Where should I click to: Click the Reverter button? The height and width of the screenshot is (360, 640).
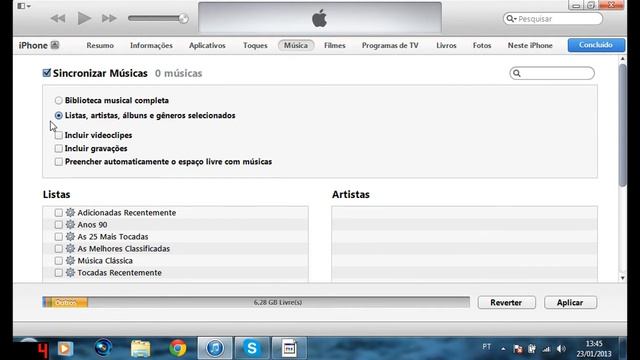pos(506,302)
